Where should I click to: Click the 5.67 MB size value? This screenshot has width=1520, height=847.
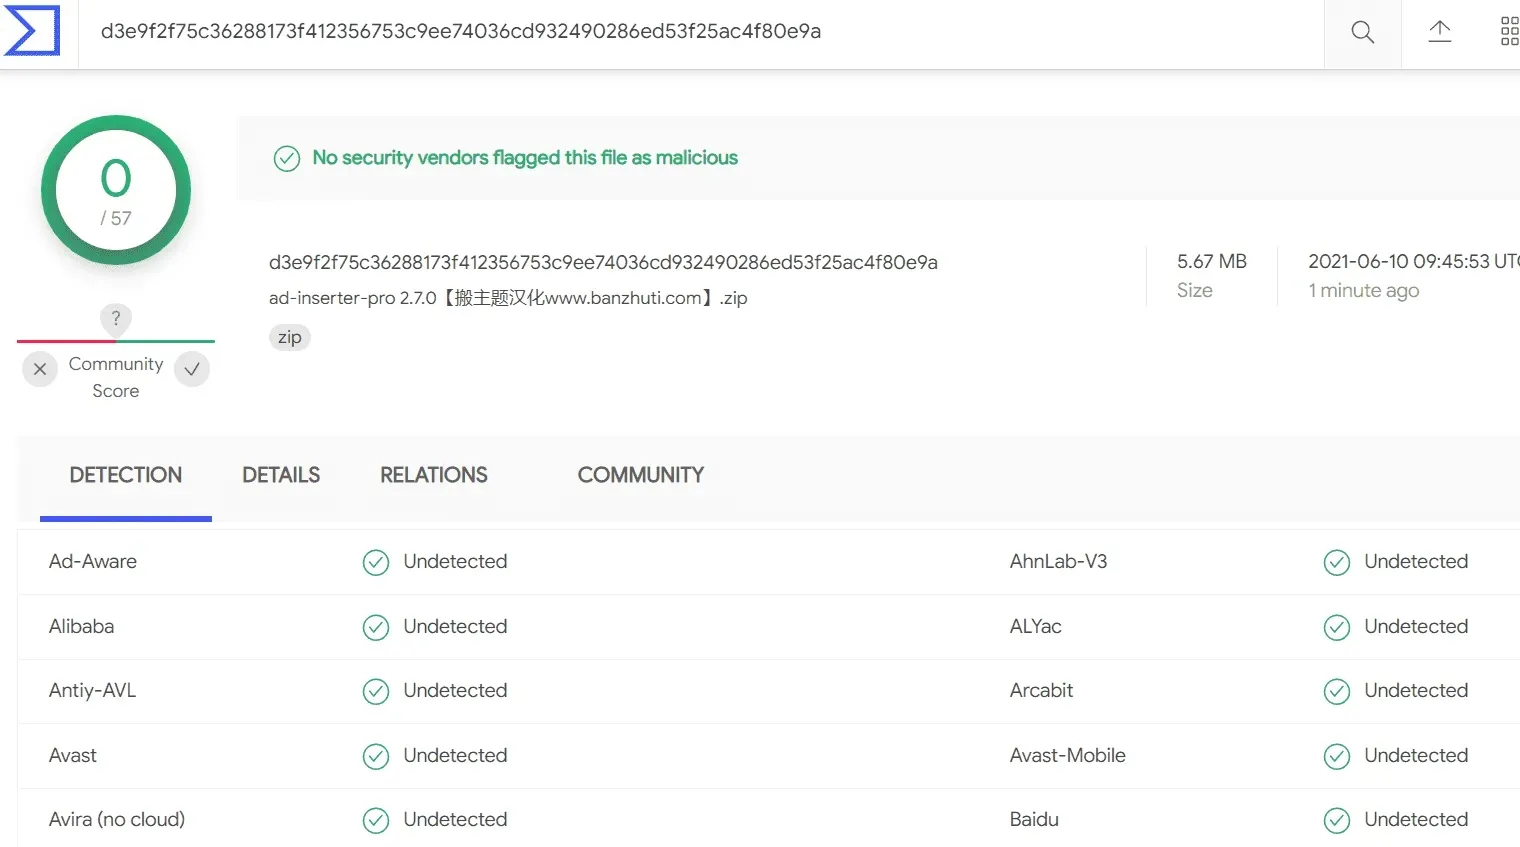[x=1212, y=261]
